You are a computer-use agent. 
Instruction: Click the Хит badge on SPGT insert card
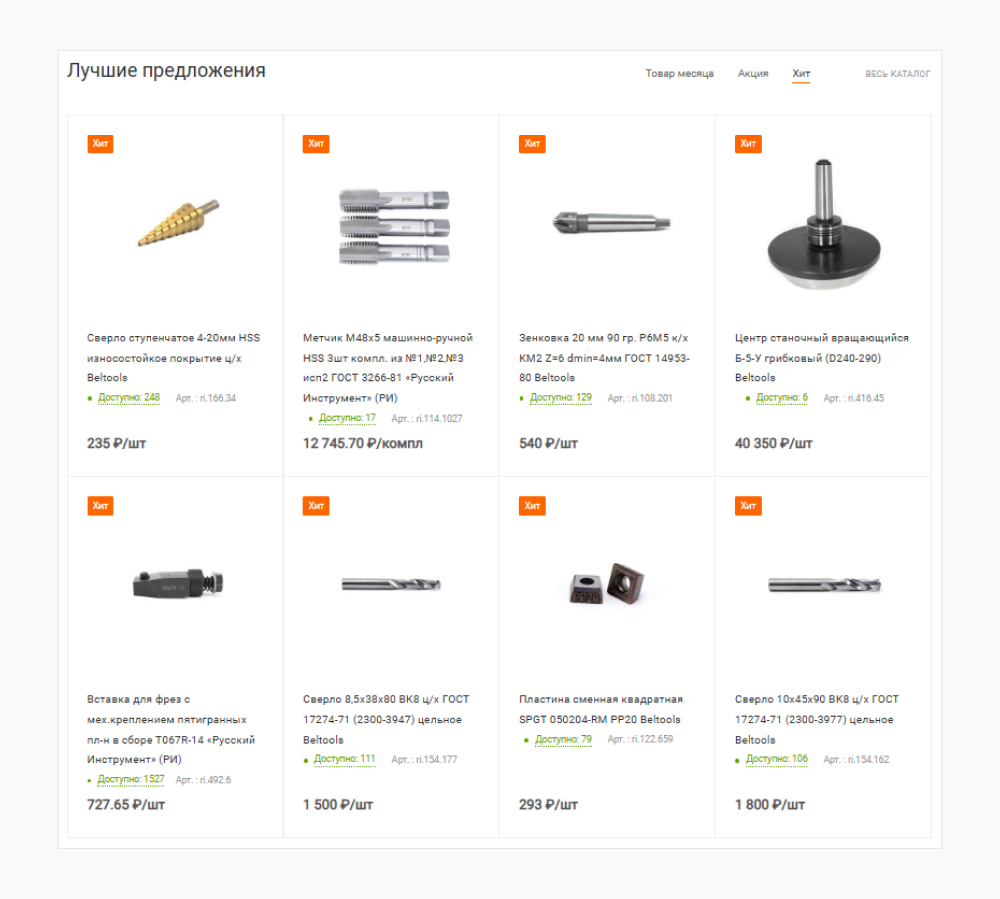coord(532,506)
